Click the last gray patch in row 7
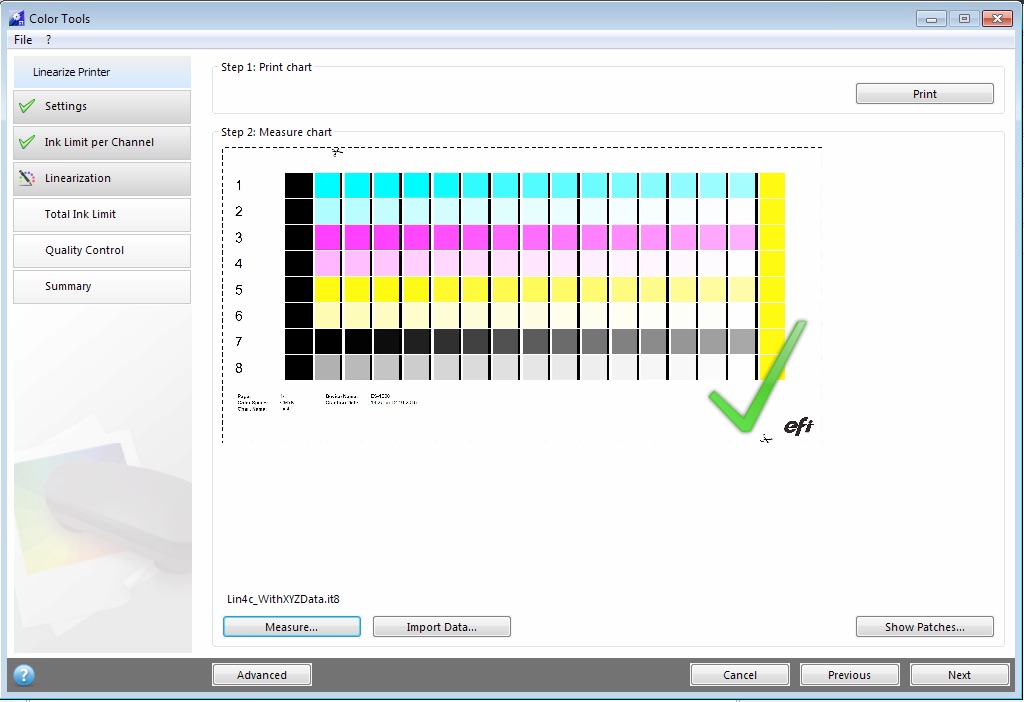The width and height of the screenshot is (1024, 702). click(x=743, y=342)
